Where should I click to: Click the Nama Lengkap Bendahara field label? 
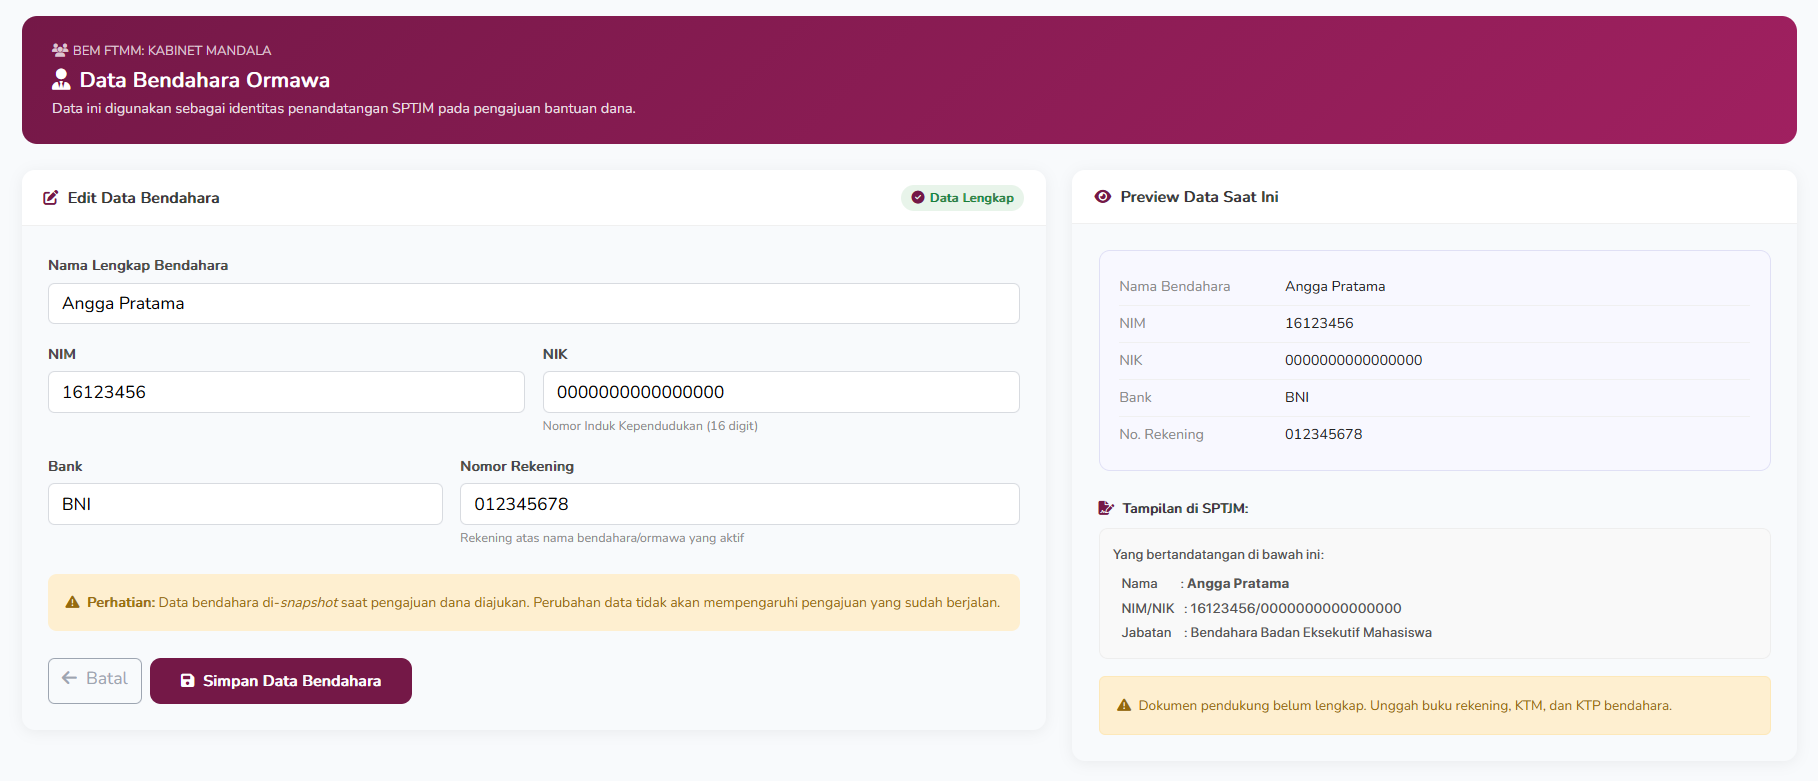(138, 265)
